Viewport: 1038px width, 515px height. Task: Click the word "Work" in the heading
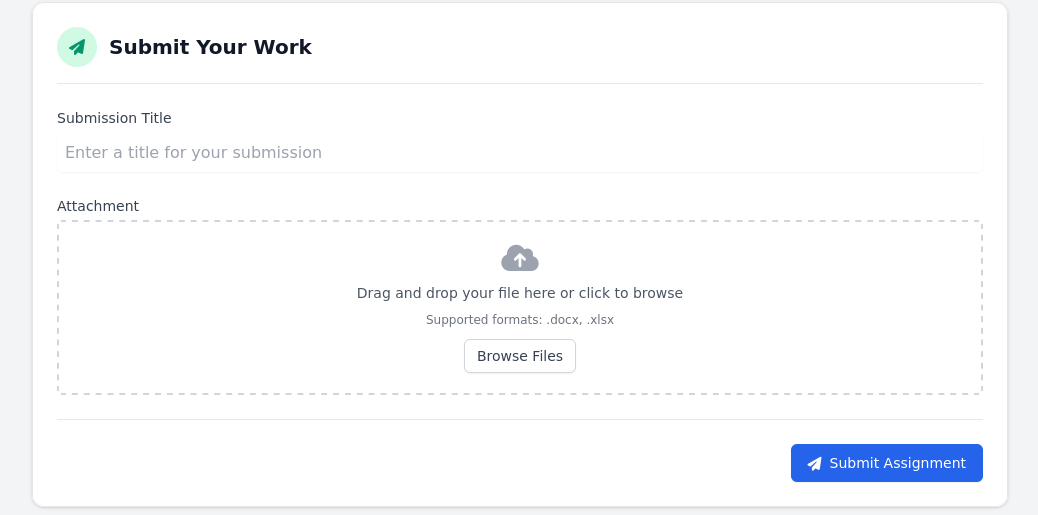pos(284,47)
